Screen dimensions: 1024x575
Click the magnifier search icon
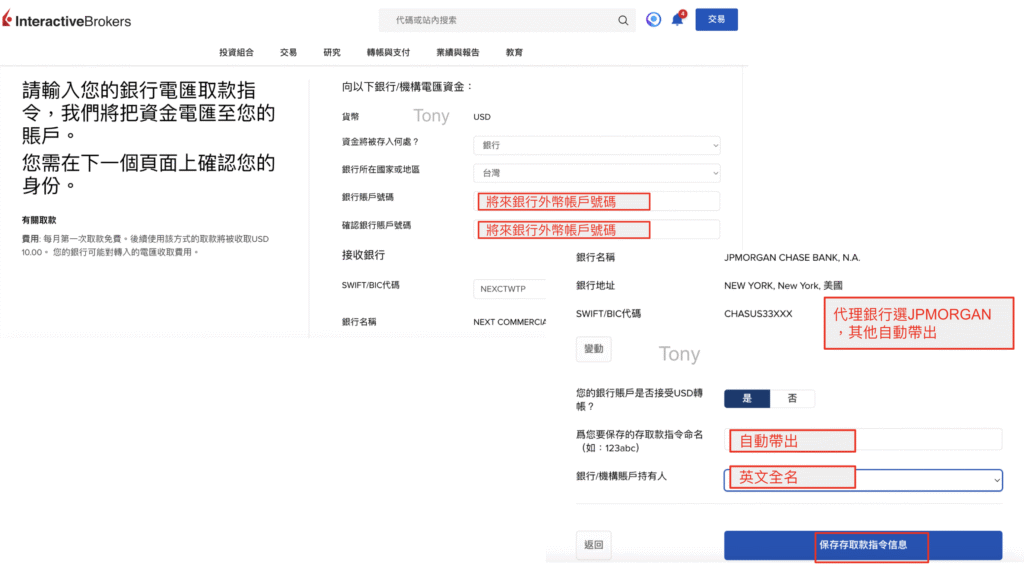tap(623, 20)
